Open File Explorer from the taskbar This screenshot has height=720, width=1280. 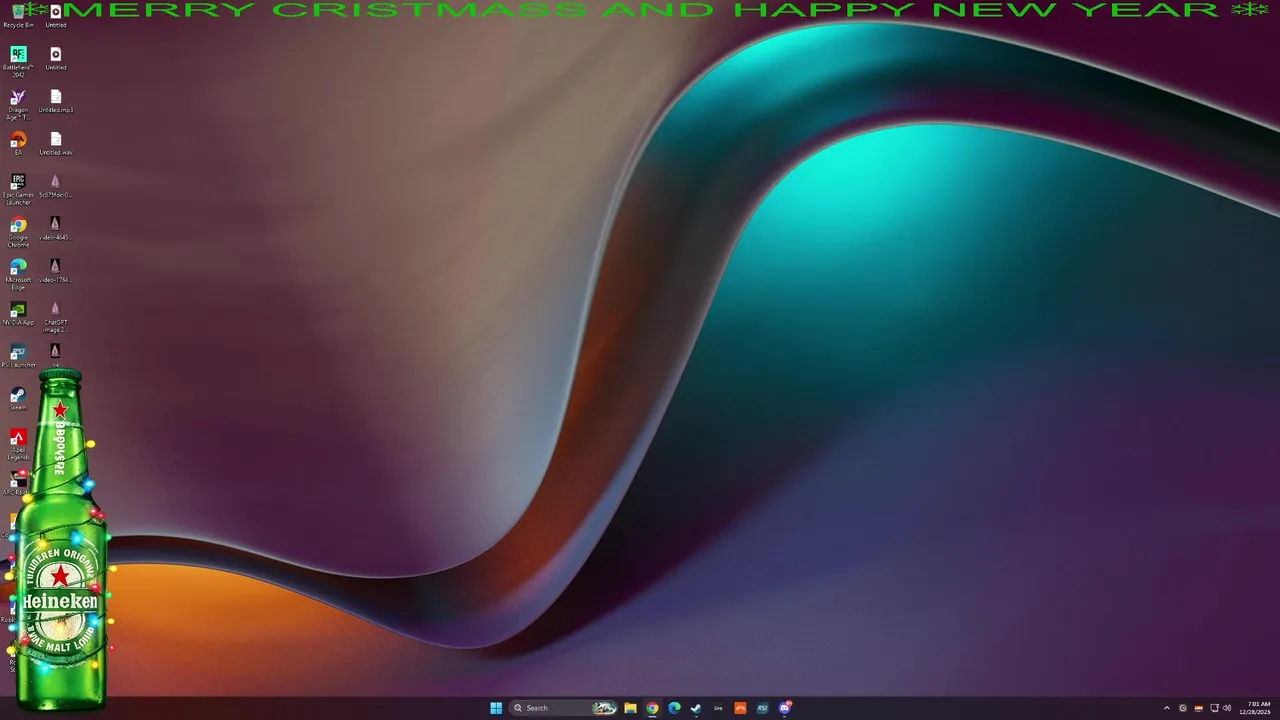[630, 708]
